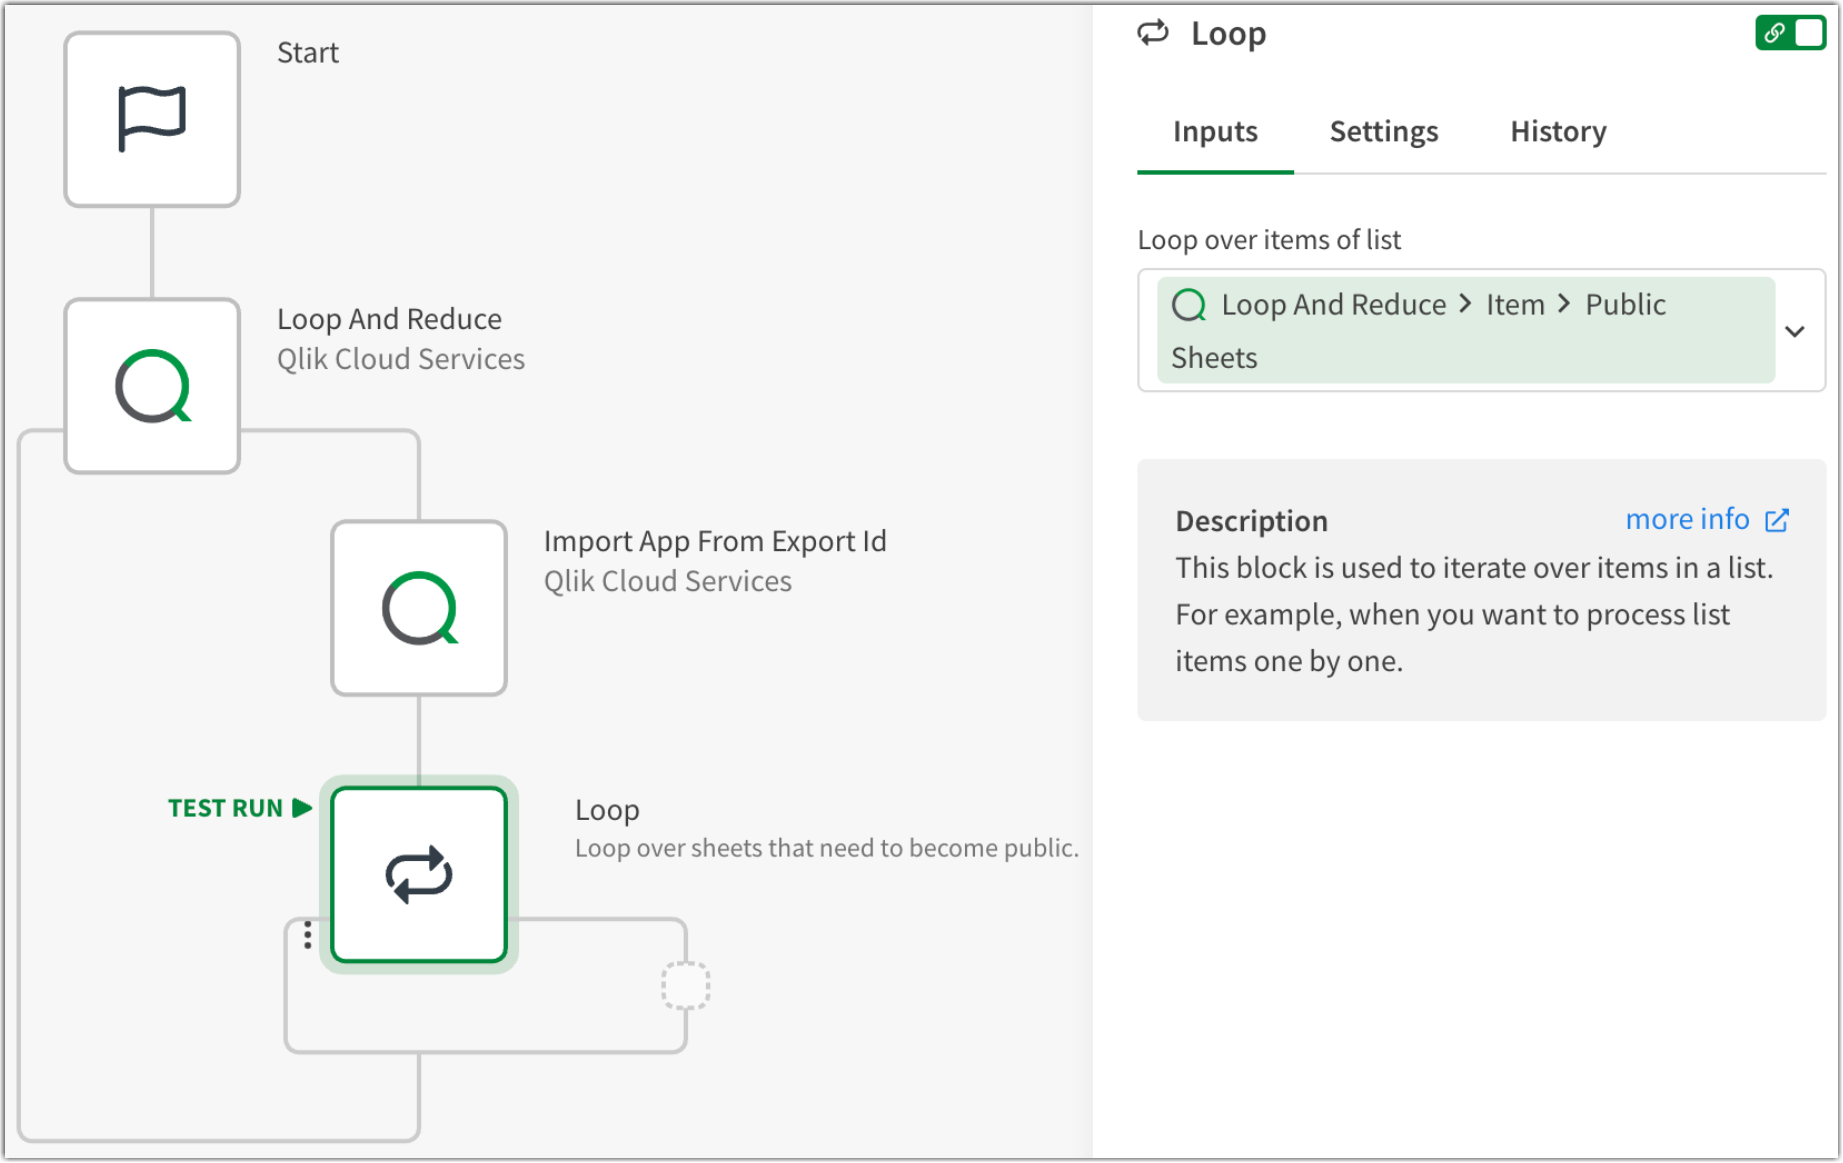
Task: Select the Loop And Reduce Qlik block
Action: coord(152,386)
